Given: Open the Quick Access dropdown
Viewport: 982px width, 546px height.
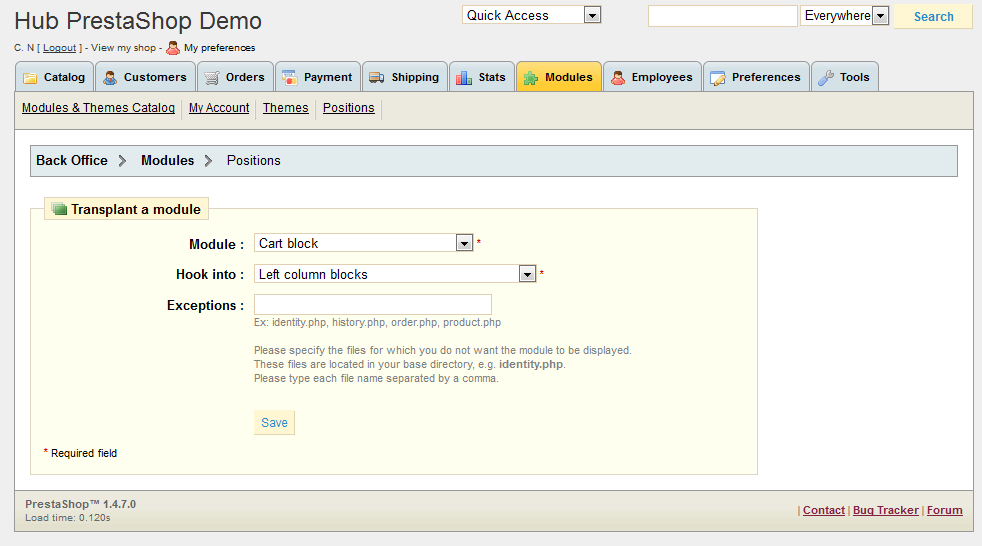Looking at the screenshot, I should (x=592, y=15).
